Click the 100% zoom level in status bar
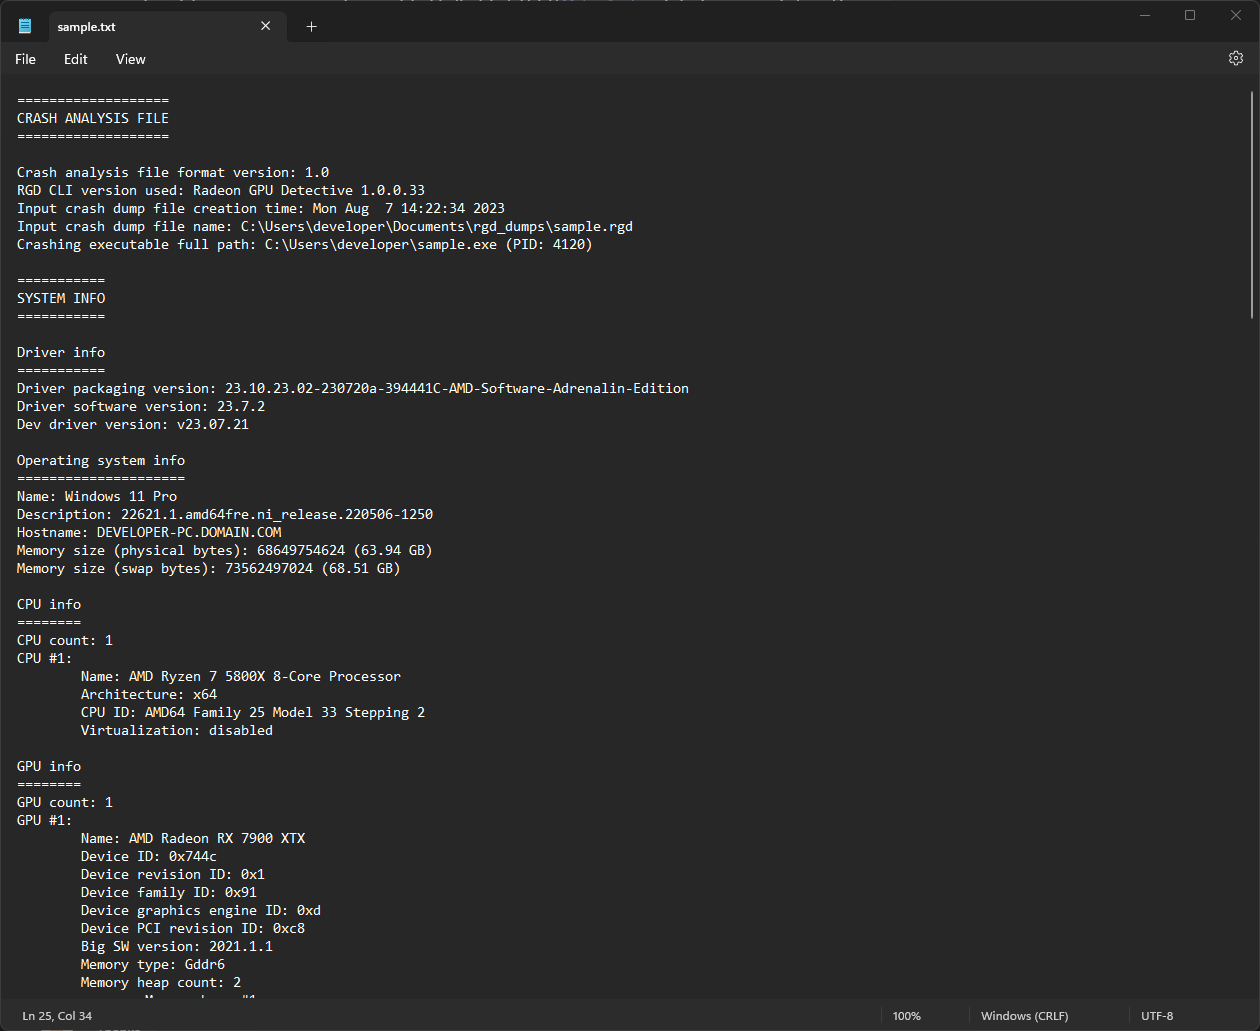This screenshot has width=1260, height=1031. 906,1016
